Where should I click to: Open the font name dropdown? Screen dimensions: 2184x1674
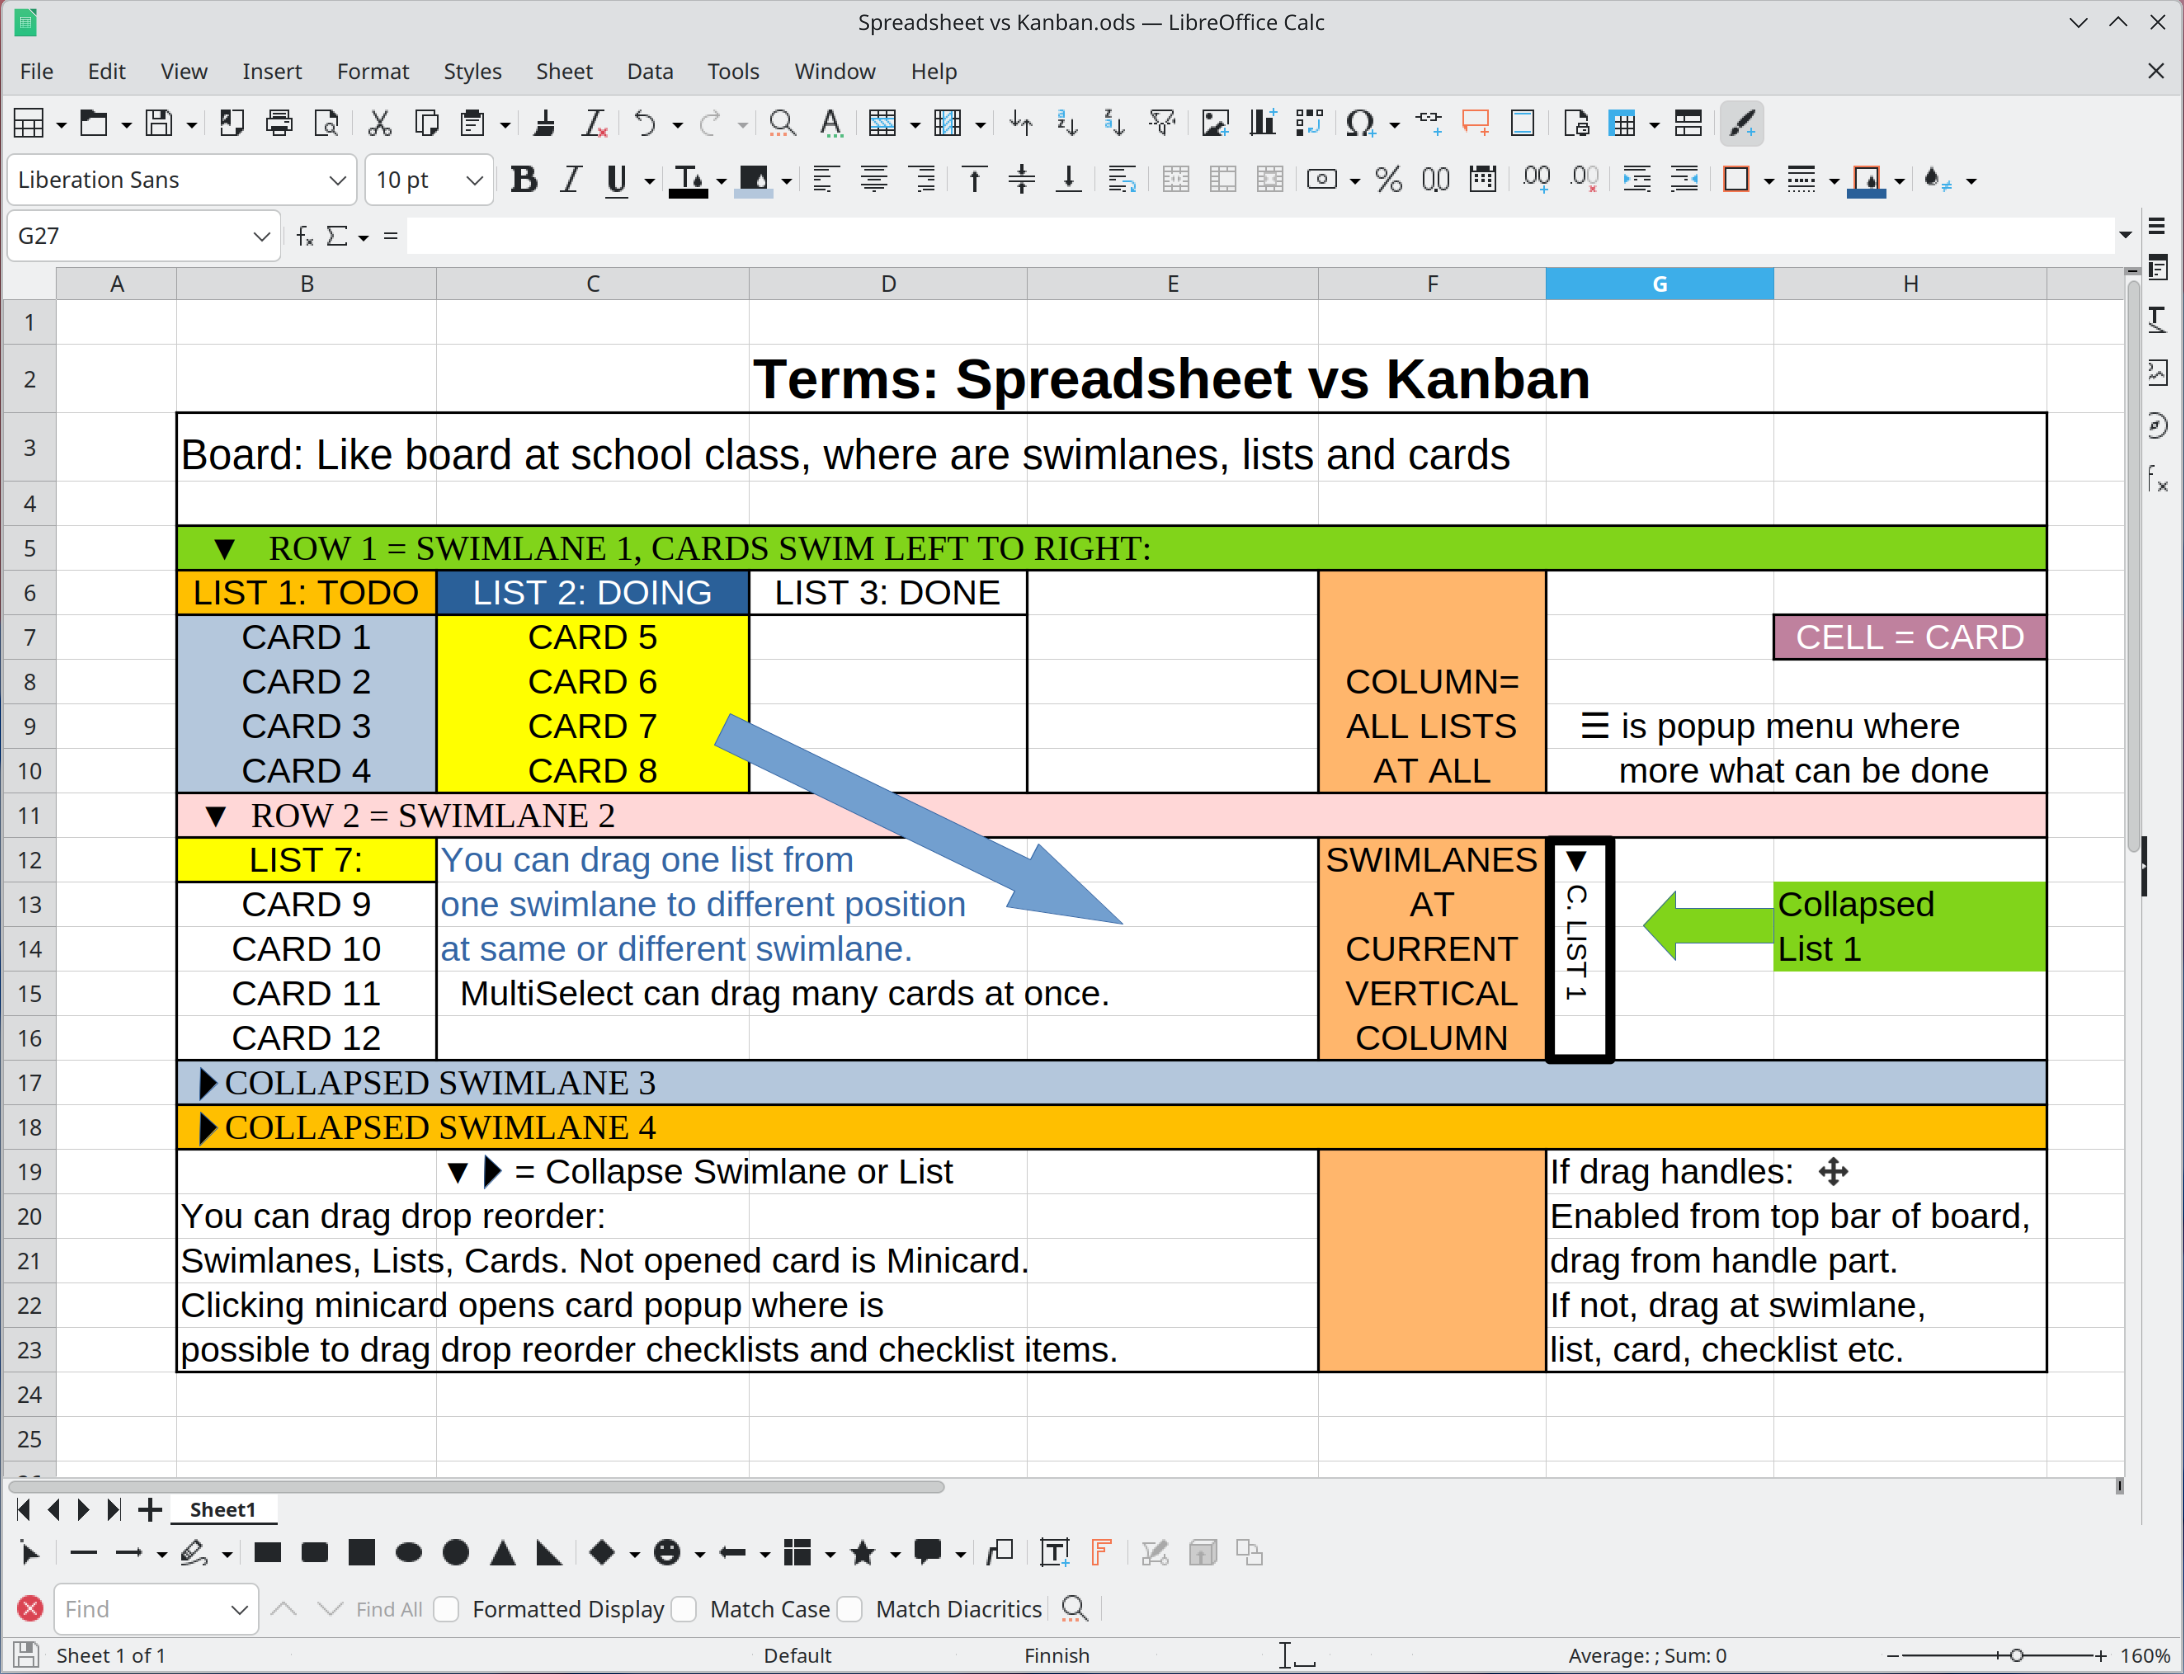coord(337,180)
